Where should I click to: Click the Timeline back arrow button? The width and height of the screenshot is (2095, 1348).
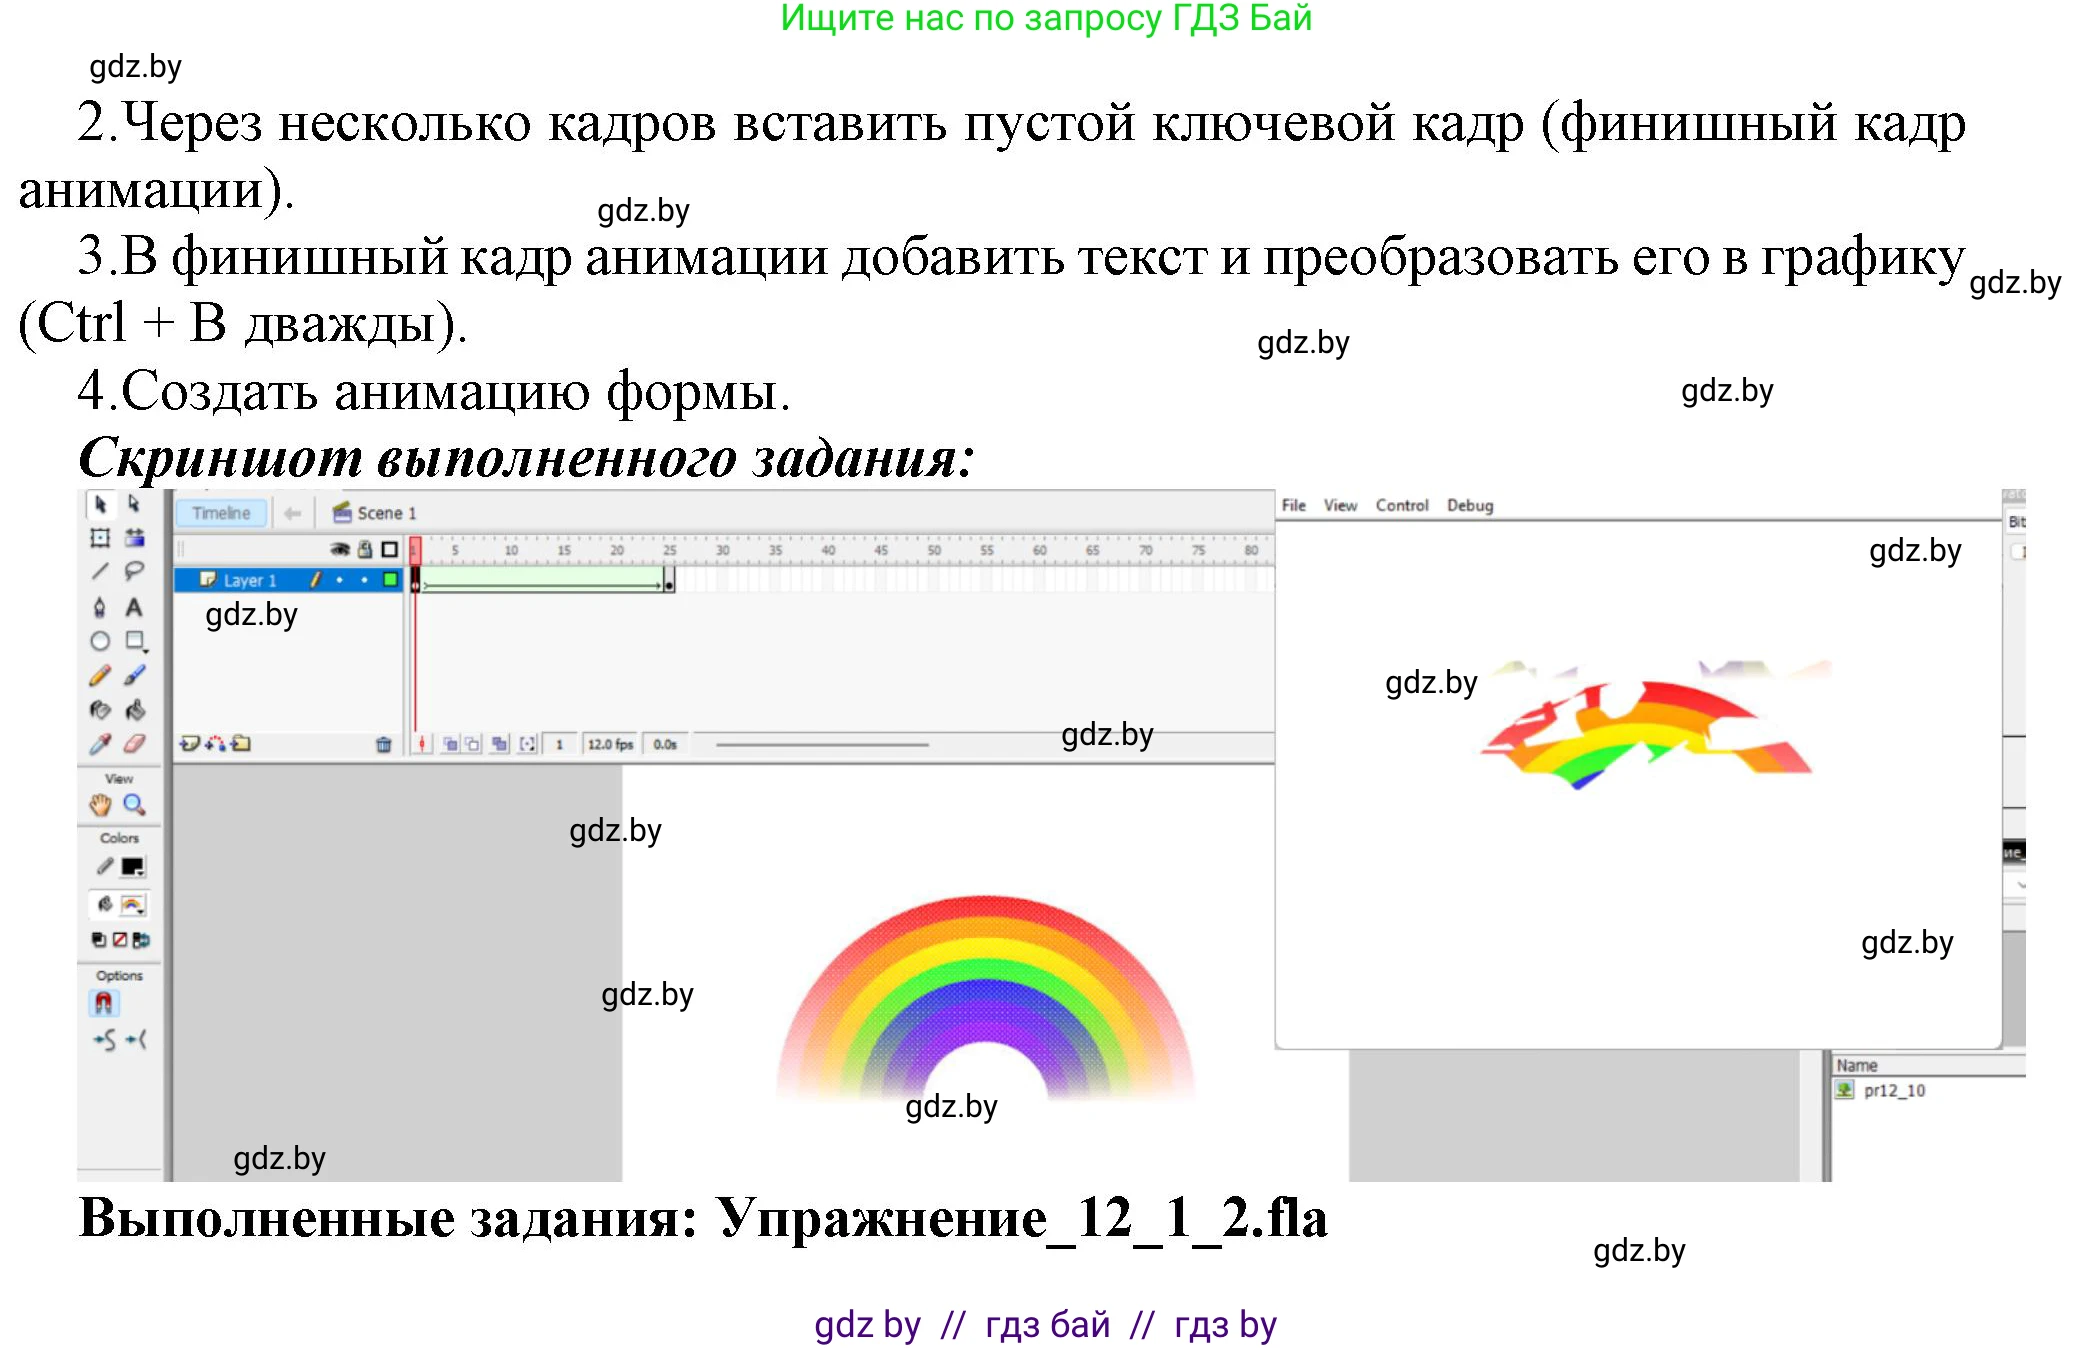(x=293, y=513)
